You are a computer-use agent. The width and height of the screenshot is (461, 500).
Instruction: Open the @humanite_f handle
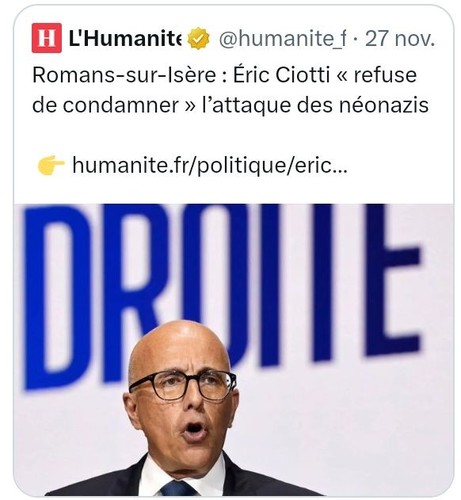283,39
